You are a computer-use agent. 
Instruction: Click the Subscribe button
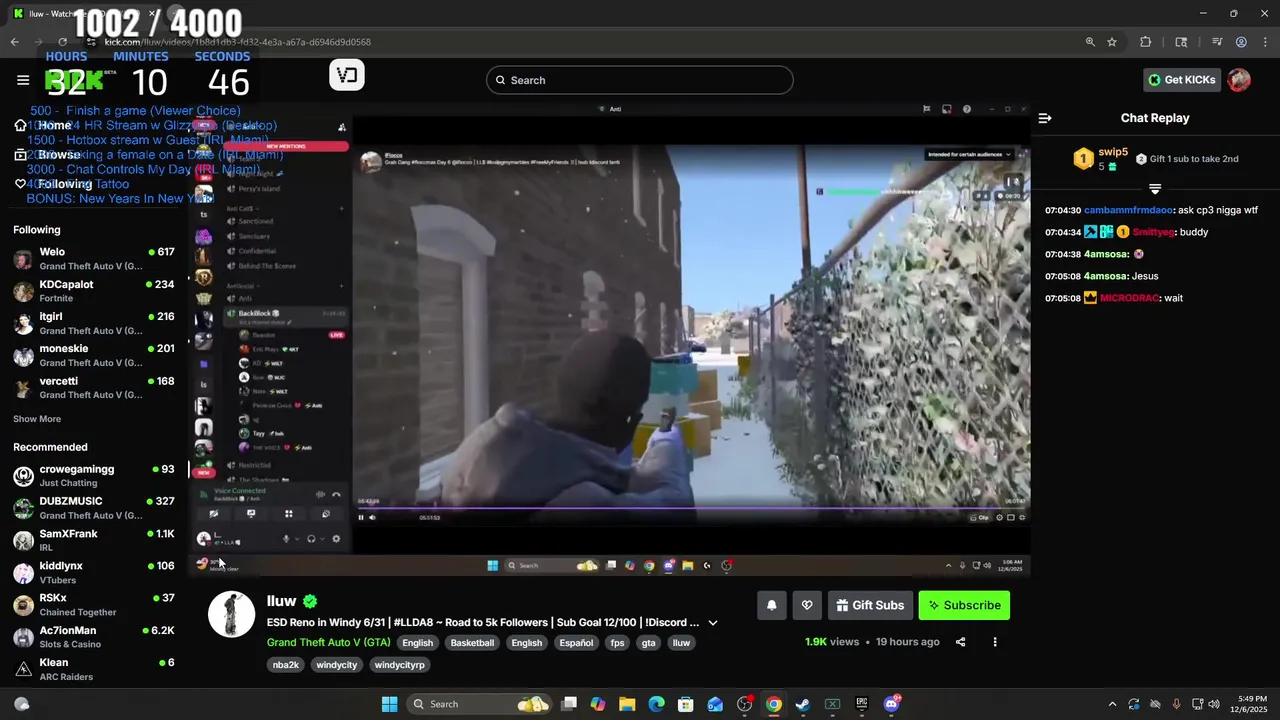[x=964, y=605]
